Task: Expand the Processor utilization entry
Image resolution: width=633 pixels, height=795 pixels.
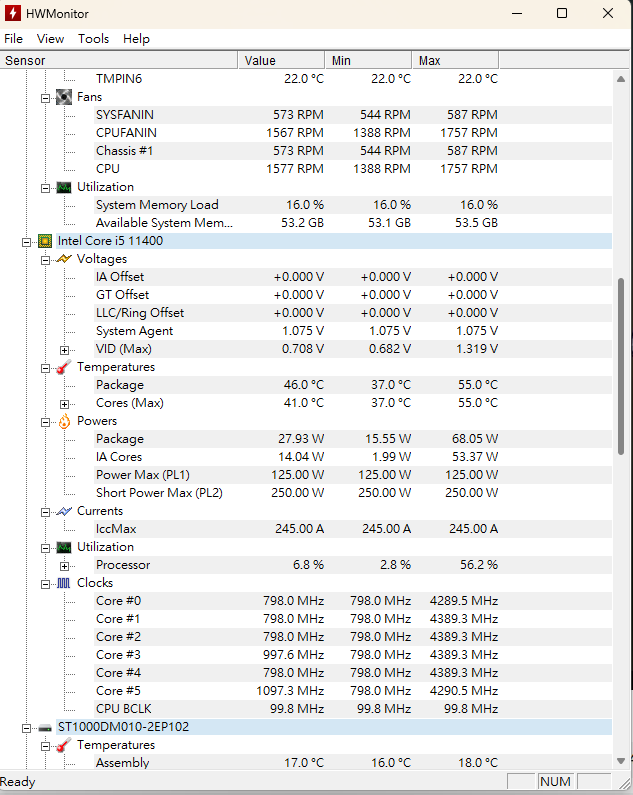Action: click(64, 566)
